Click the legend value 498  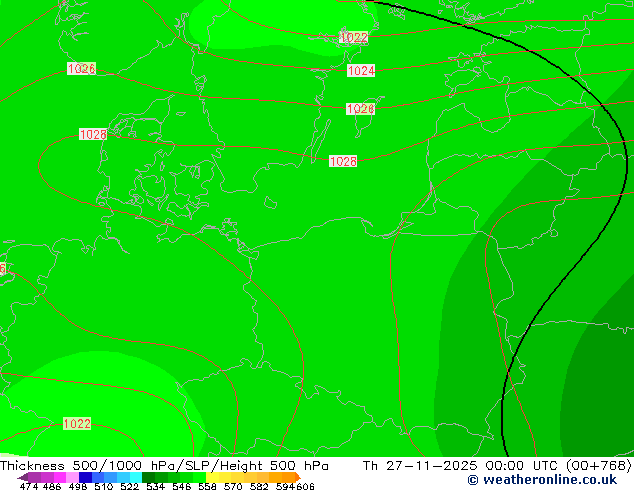coord(78,486)
